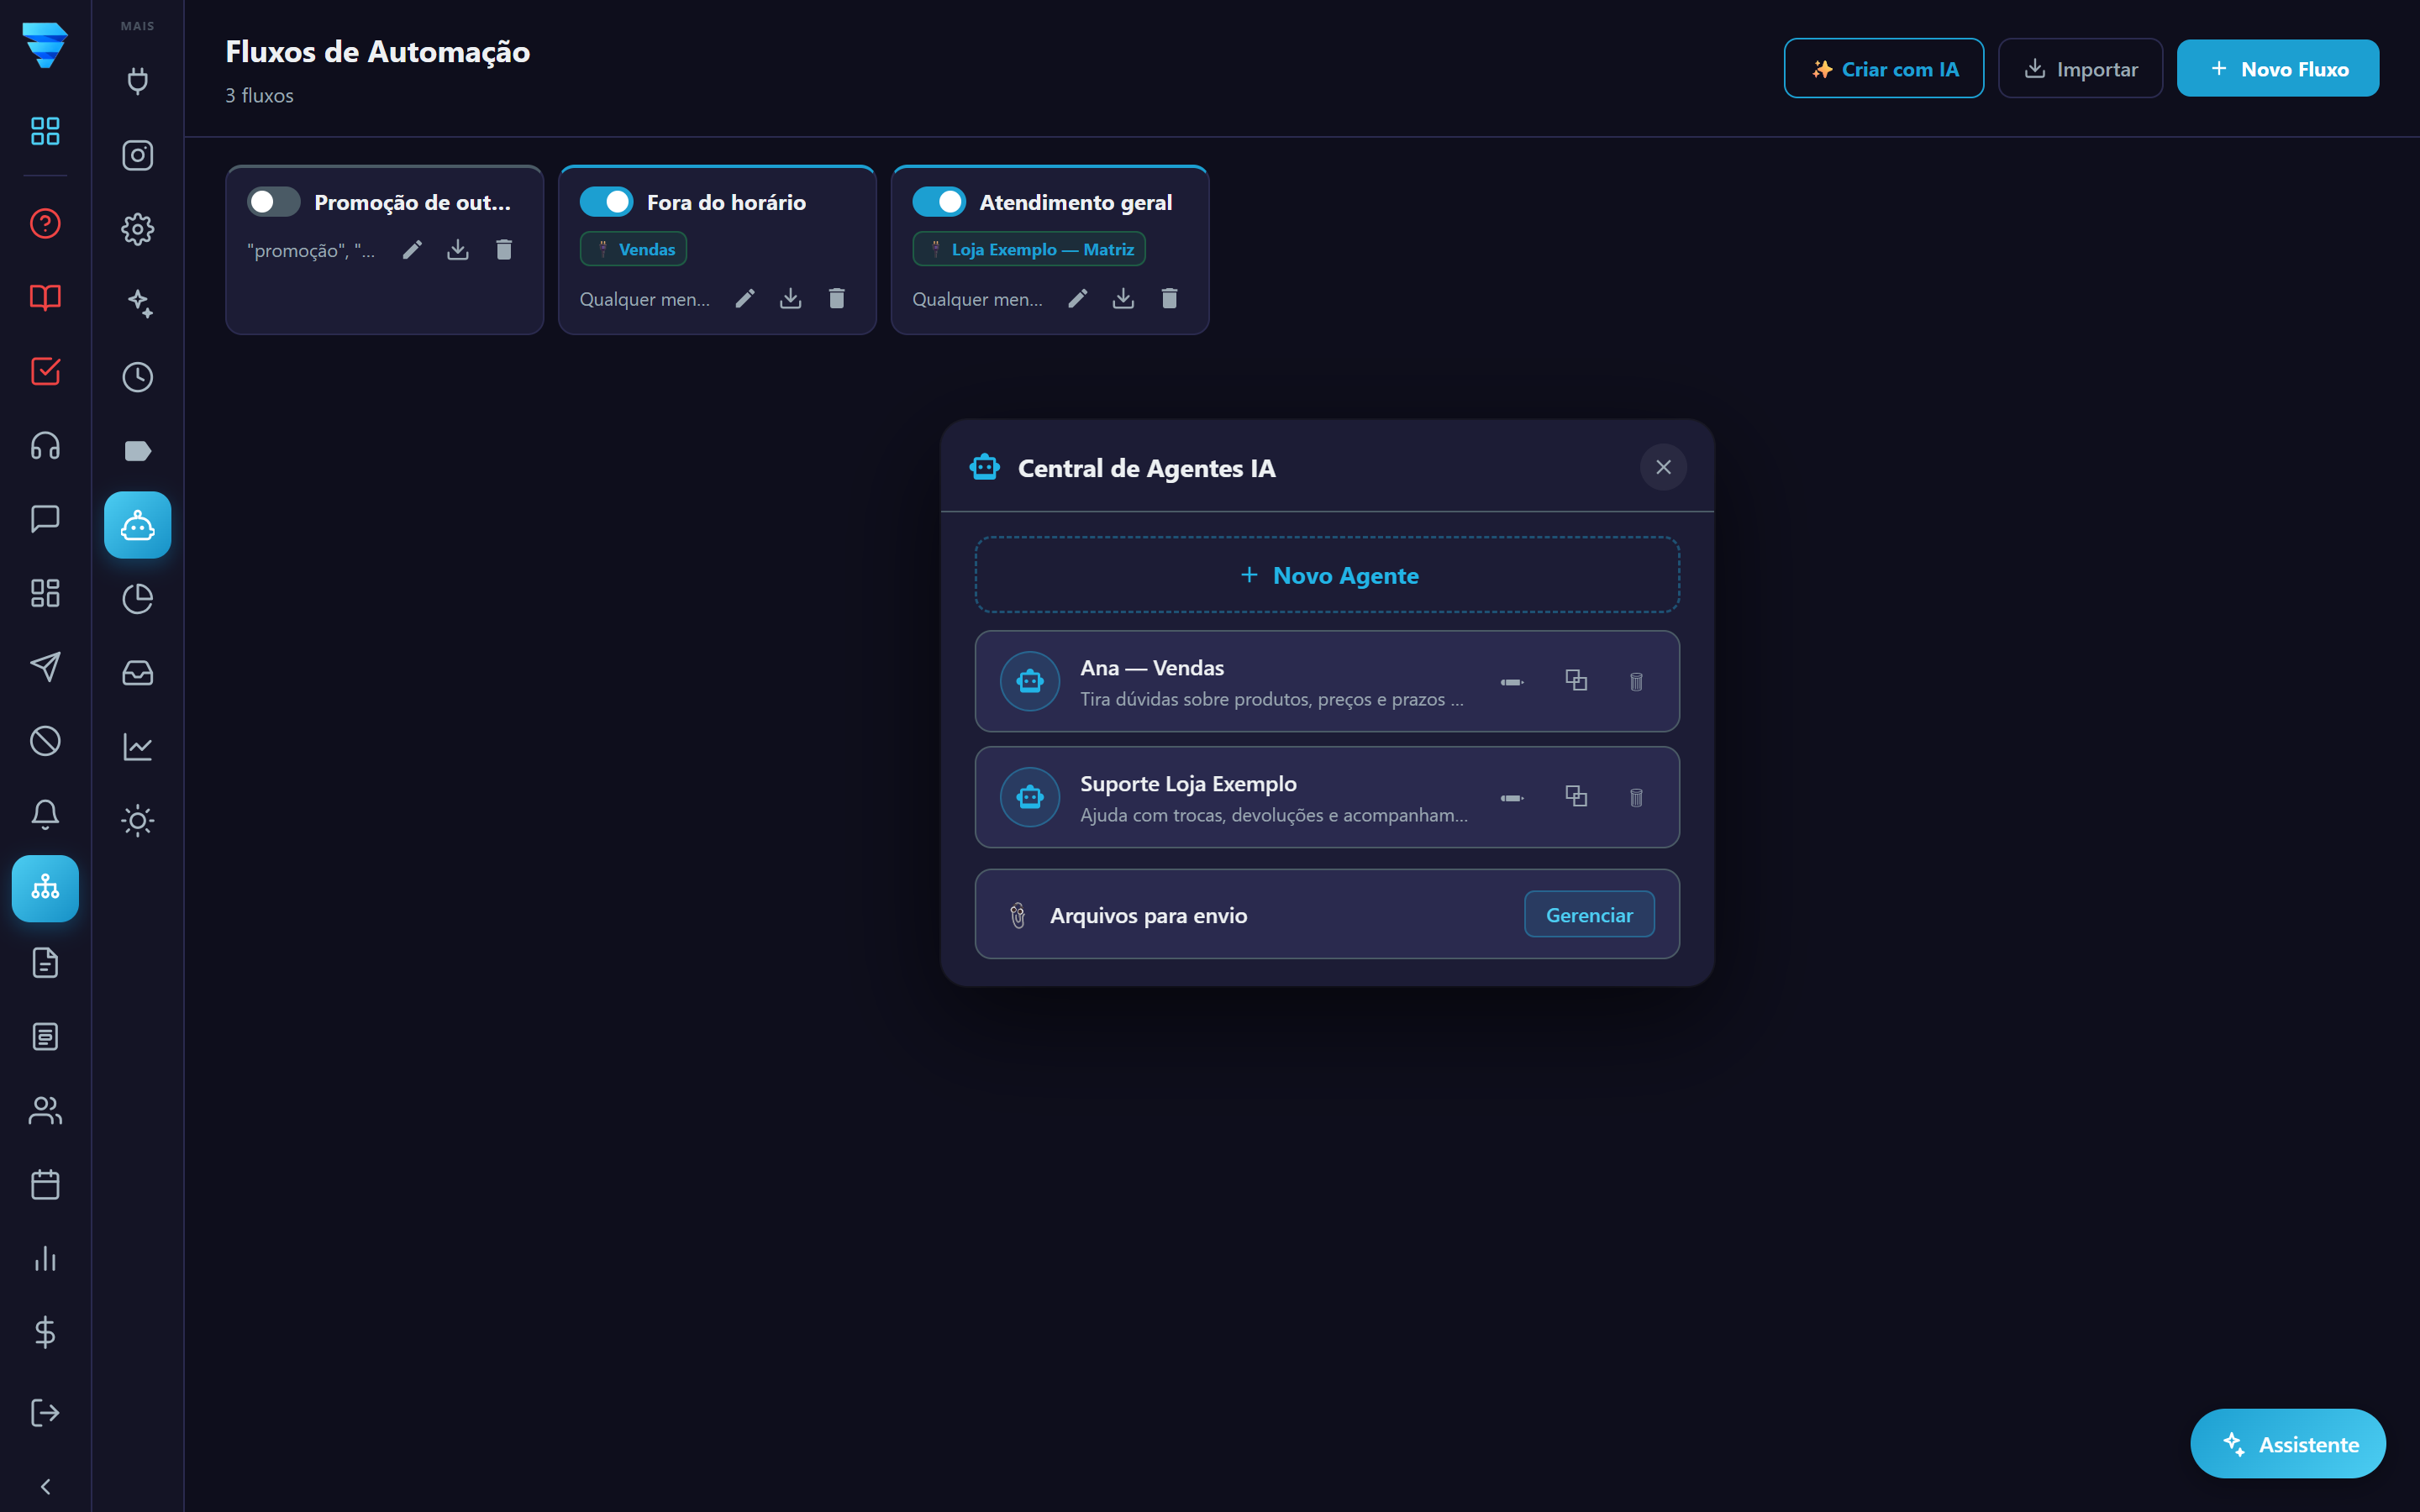Delete the Promoção de out... flow
The height and width of the screenshot is (1512, 2420).
(x=504, y=249)
